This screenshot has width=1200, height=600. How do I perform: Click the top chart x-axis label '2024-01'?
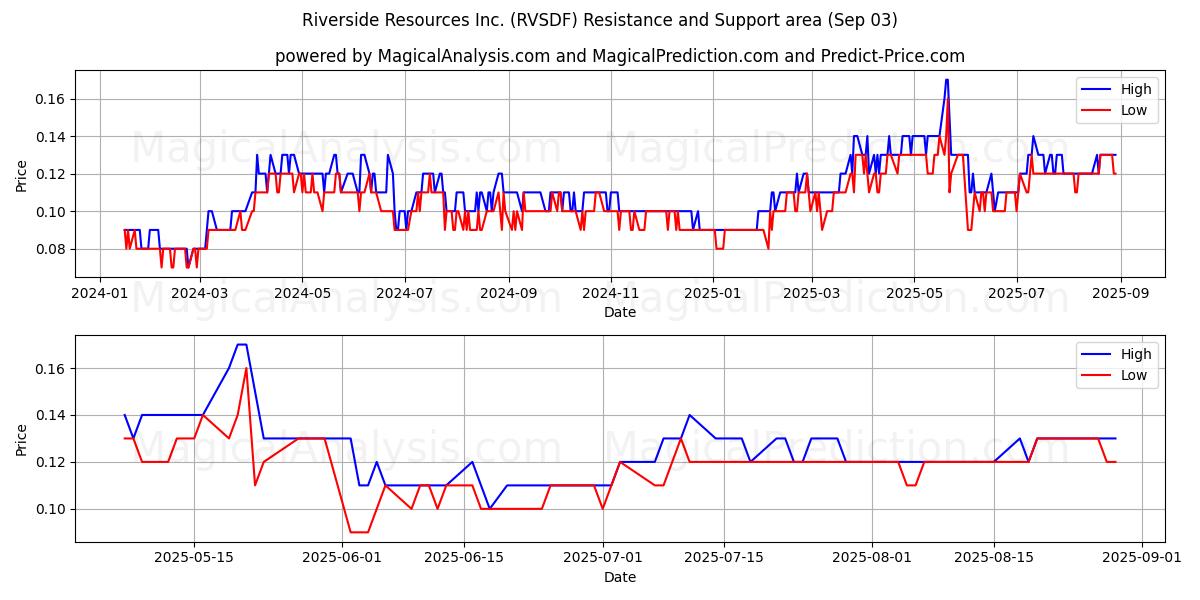[x=99, y=294]
